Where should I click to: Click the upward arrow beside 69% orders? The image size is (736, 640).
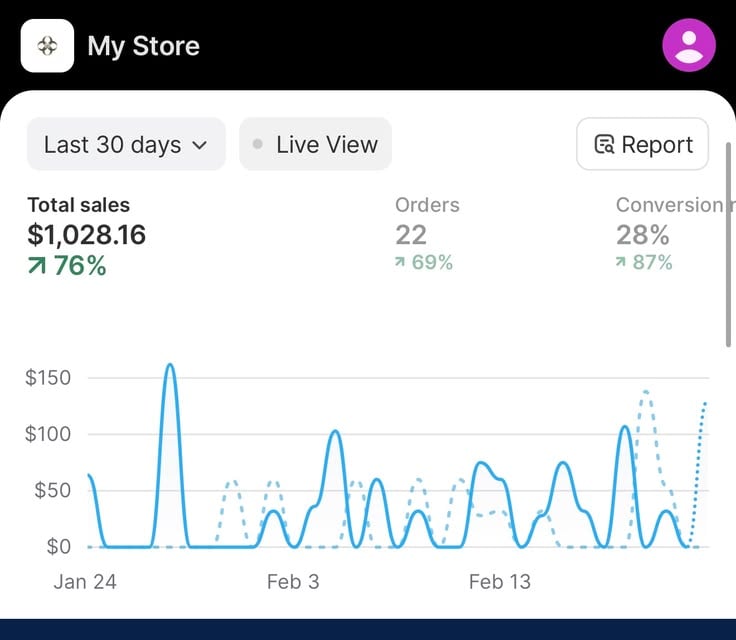[399, 262]
